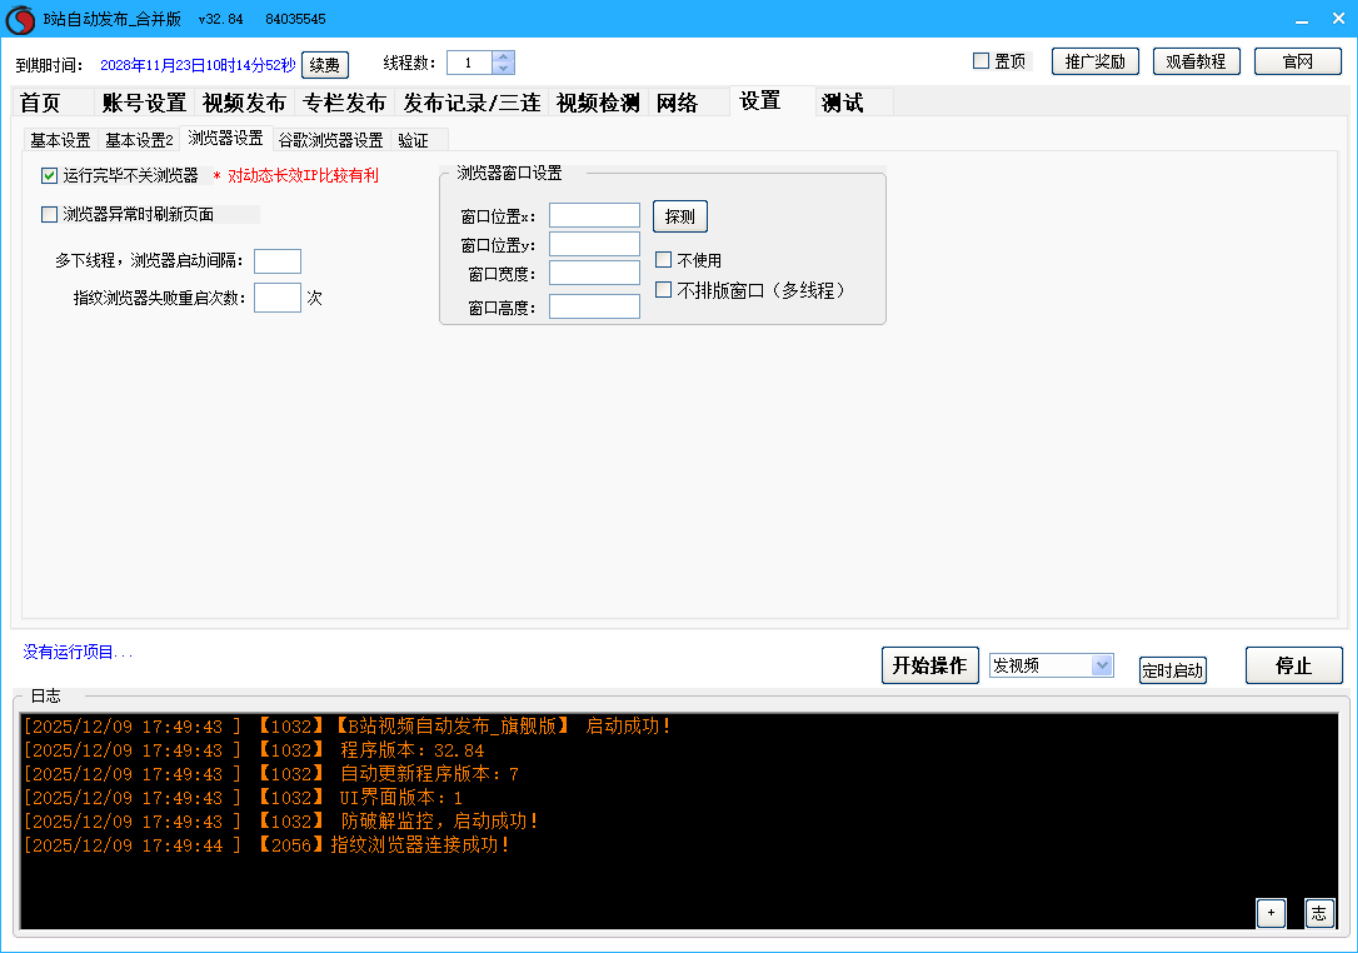Click the plus icon in log panel
Screen dimensions: 1358x953
1270,912
